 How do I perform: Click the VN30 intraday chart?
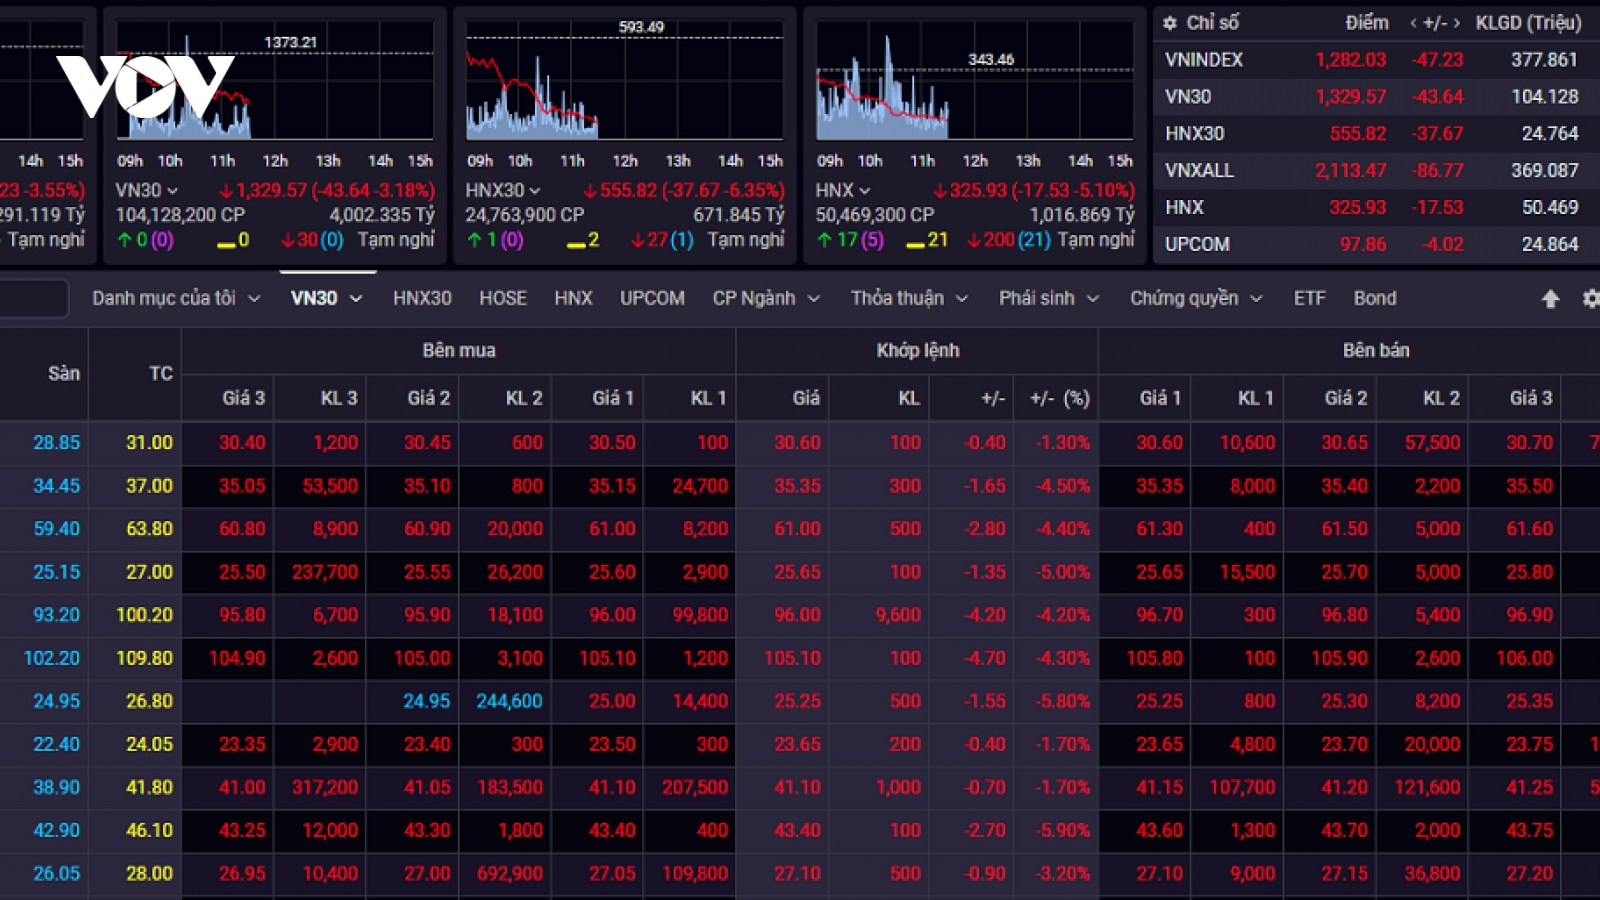coord(275,82)
